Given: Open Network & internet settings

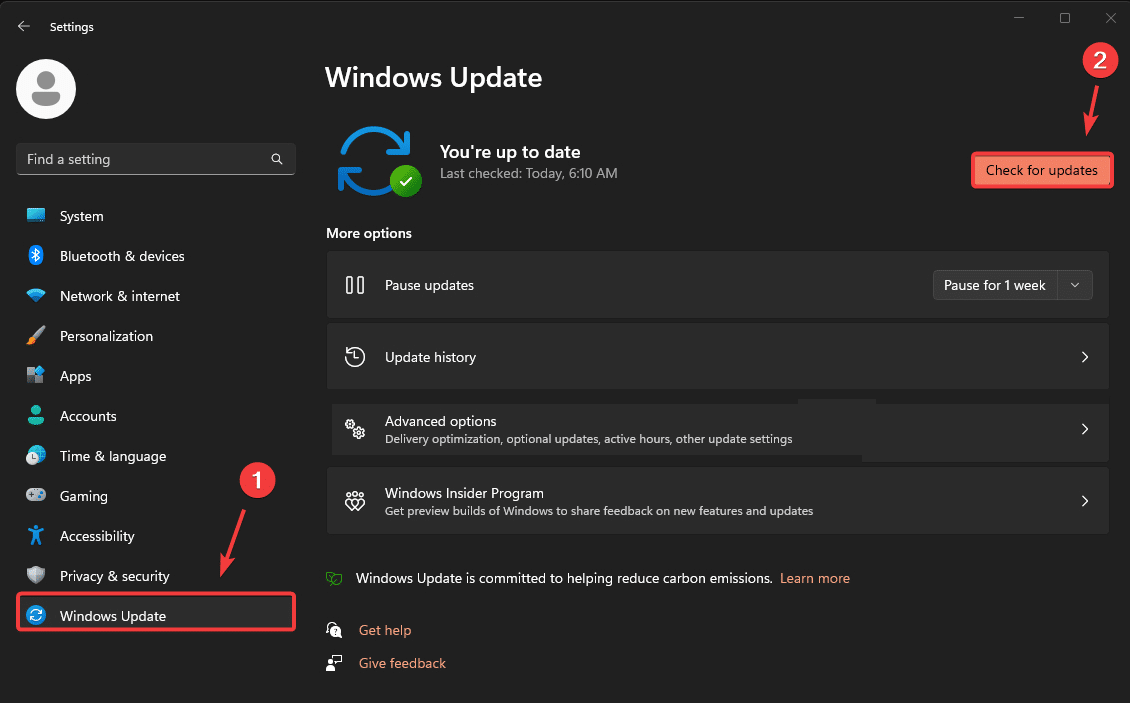Looking at the screenshot, I should point(119,296).
